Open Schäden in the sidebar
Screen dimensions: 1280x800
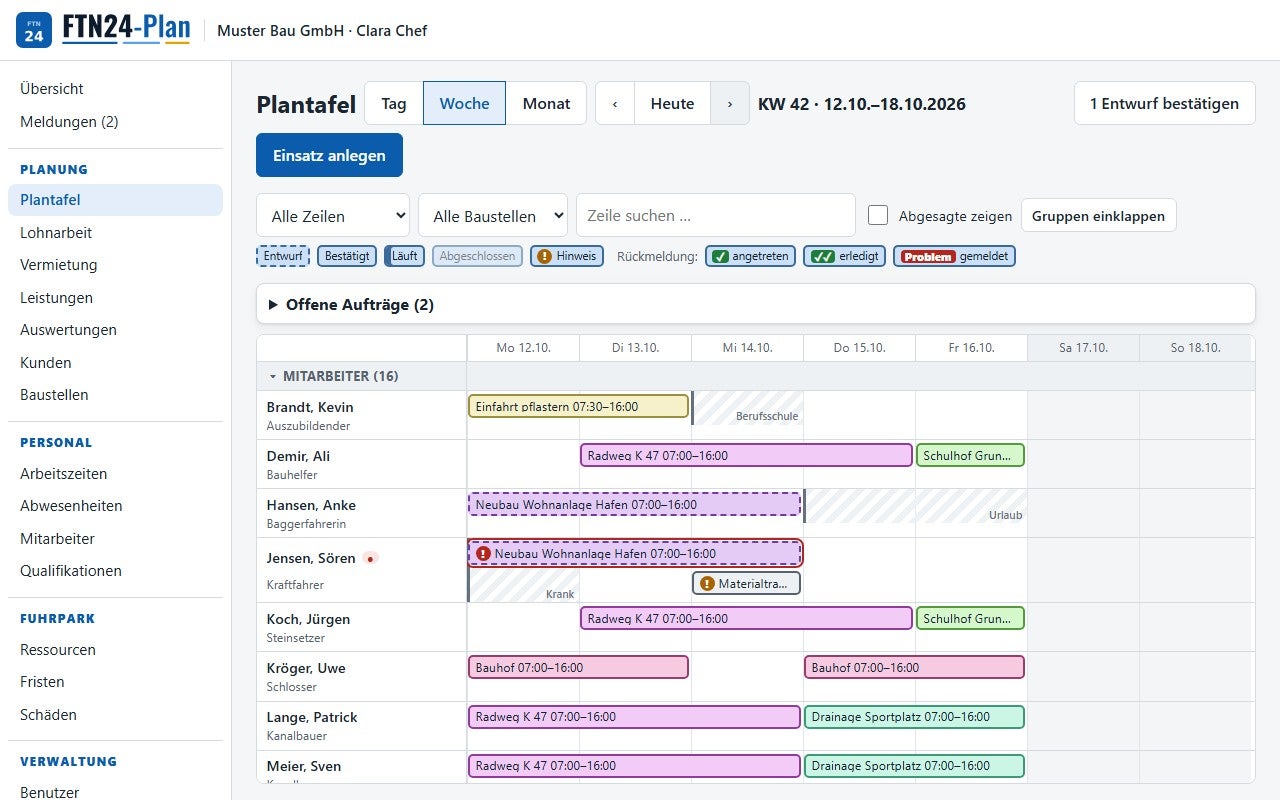[x=115, y=715]
